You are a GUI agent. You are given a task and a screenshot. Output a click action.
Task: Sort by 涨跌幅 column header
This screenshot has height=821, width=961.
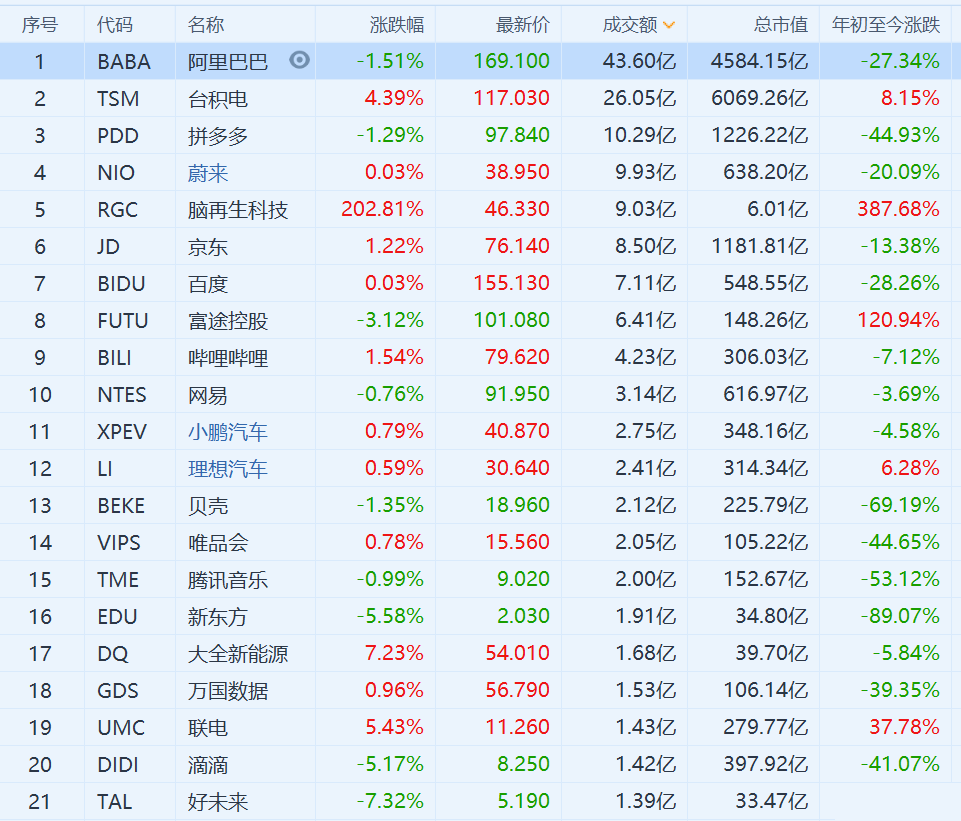point(396,25)
